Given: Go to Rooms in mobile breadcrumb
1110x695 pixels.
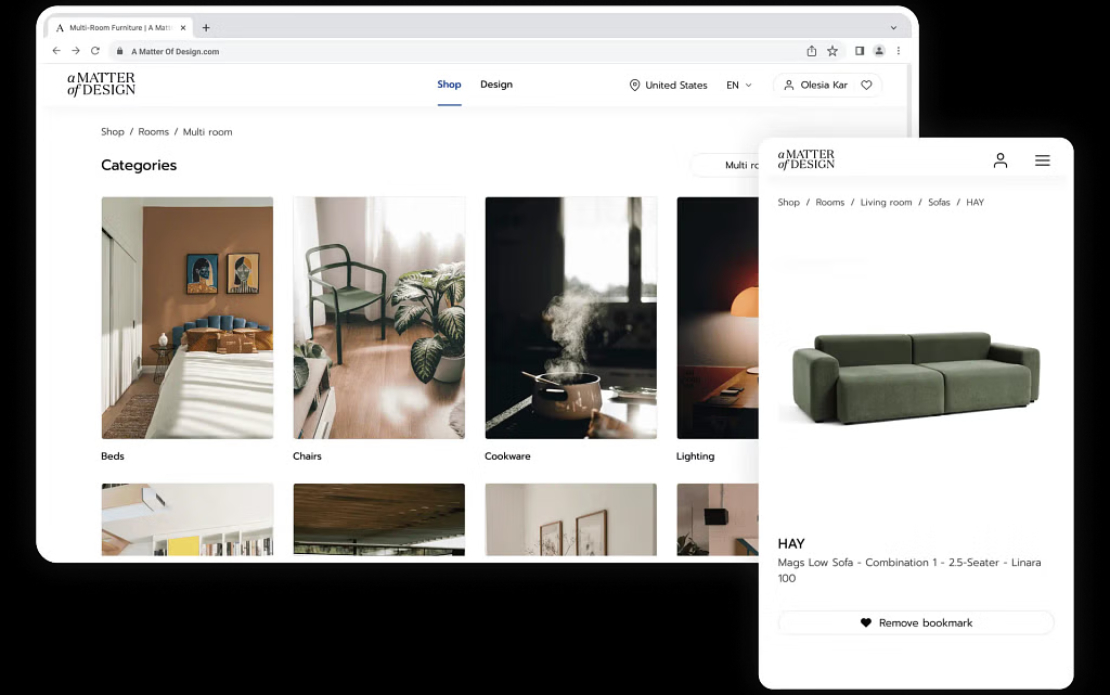Looking at the screenshot, I should coord(830,202).
